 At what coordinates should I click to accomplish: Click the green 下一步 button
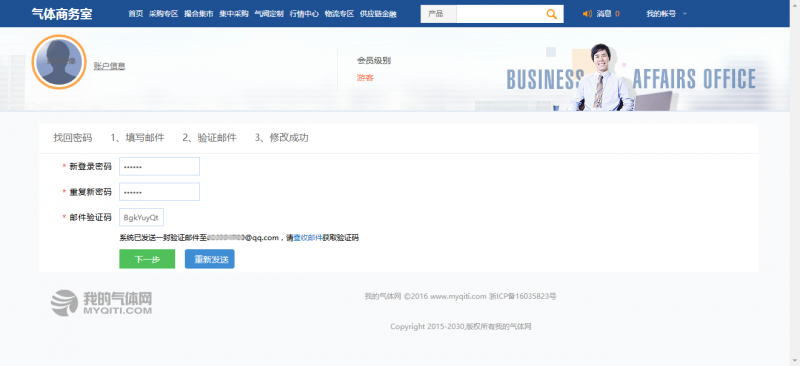coord(147,259)
